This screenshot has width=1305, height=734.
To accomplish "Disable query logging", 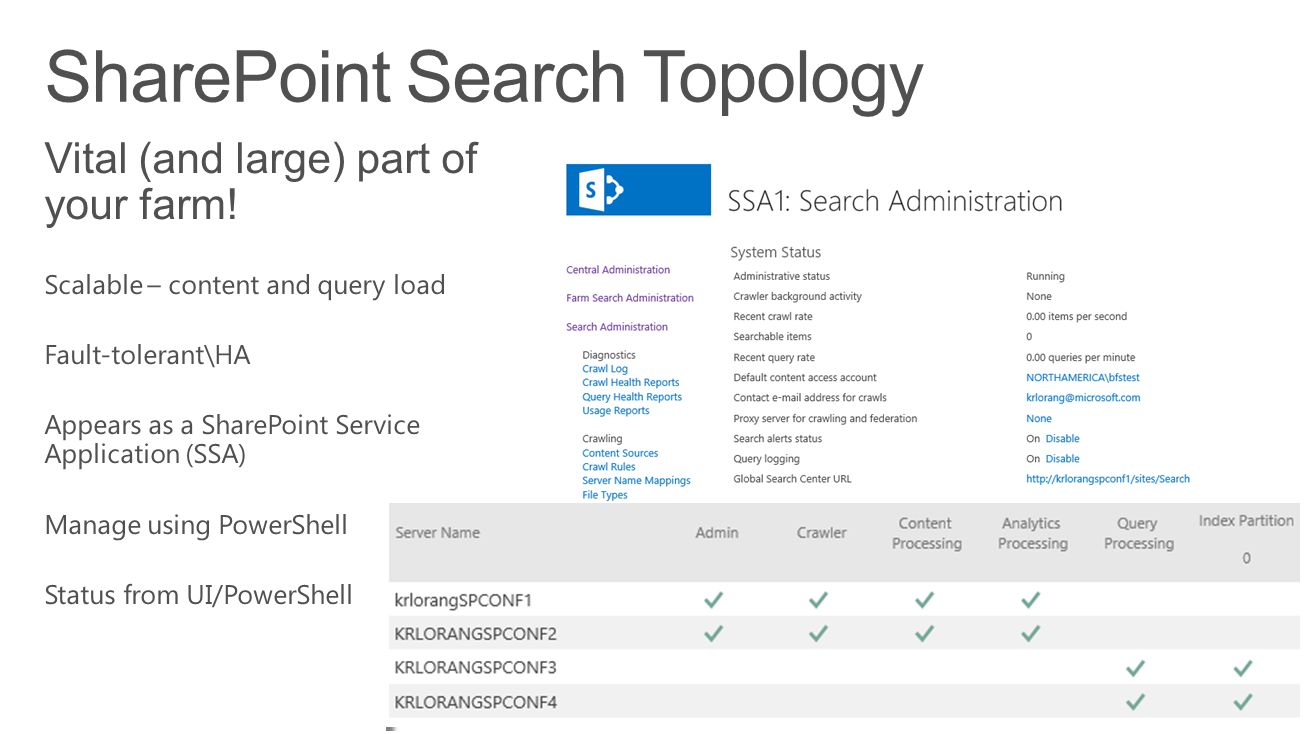I will (x=1062, y=459).
